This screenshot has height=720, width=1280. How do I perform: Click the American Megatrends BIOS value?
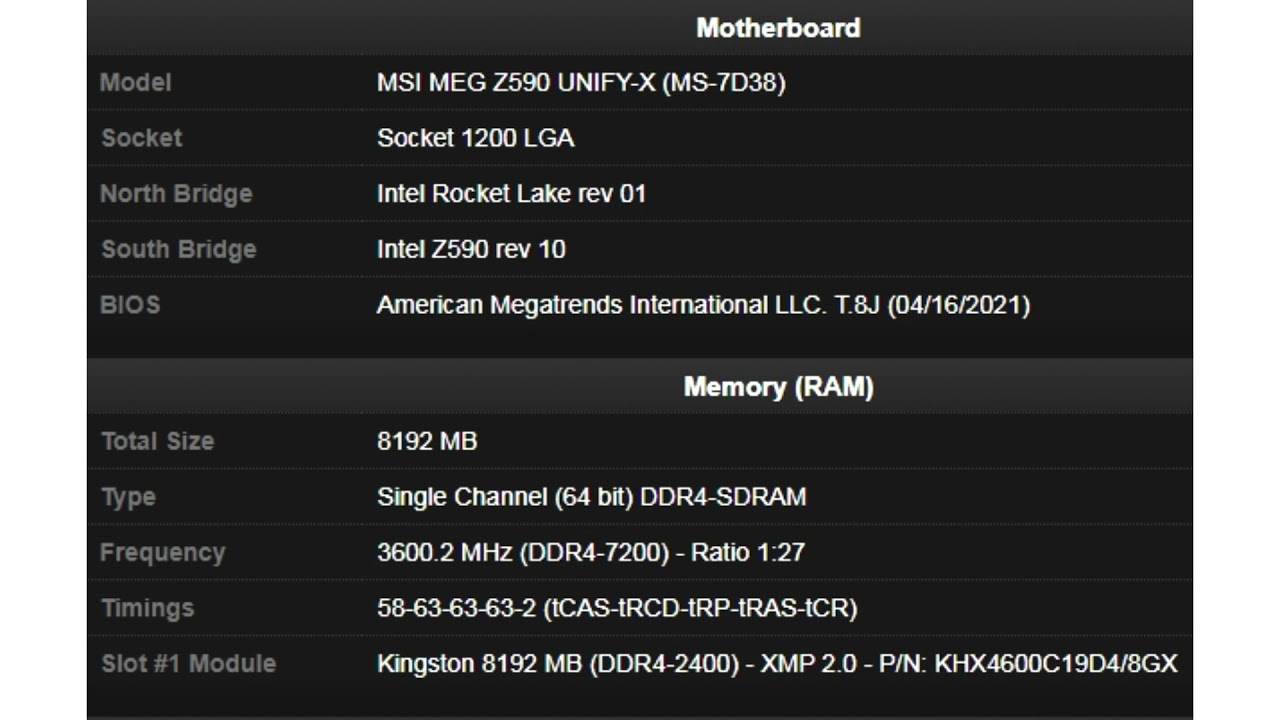pos(703,305)
